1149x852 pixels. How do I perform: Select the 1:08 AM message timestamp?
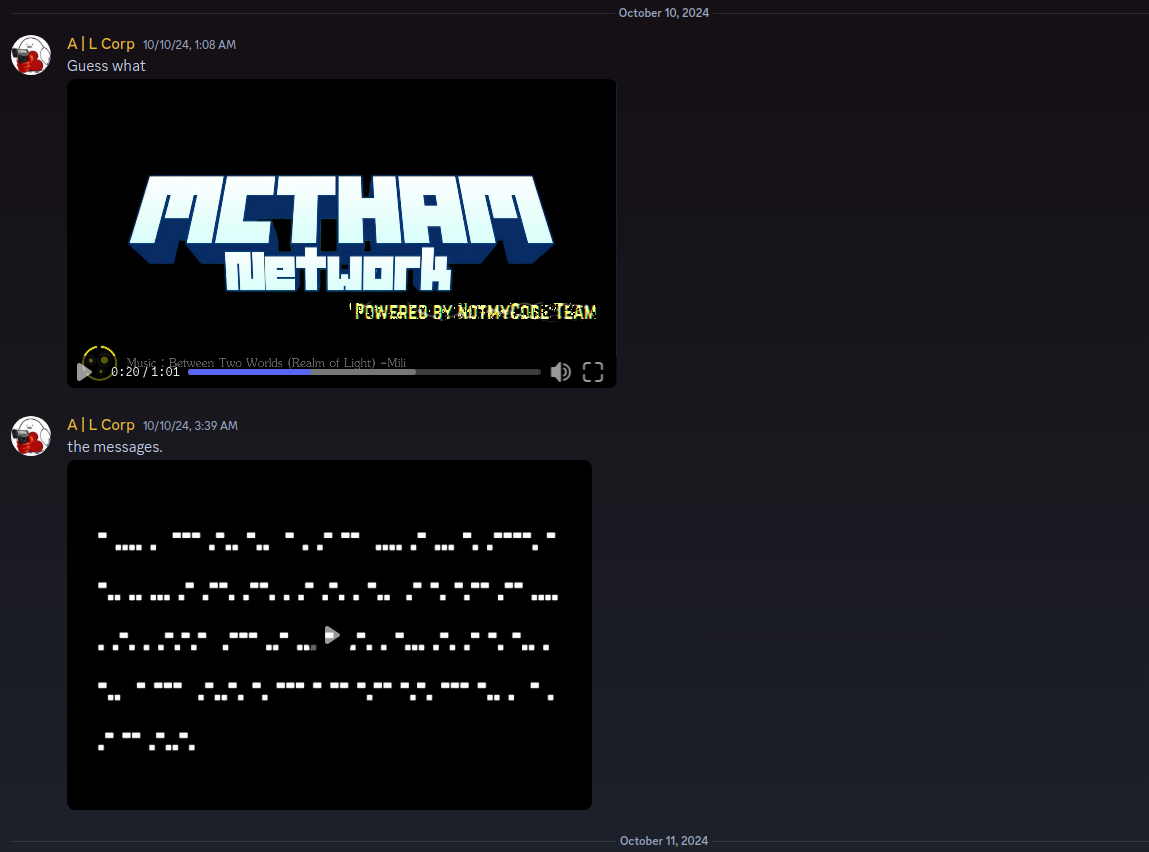pyautogui.click(x=189, y=45)
